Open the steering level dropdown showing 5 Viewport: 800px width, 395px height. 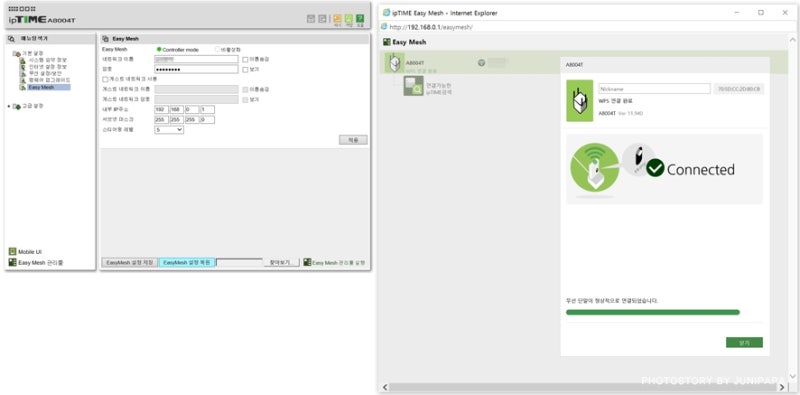[x=169, y=130]
